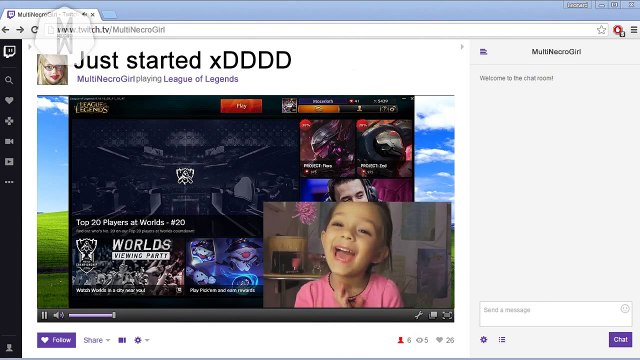640x360 pixels.
Task: Click the total views eye counter
Action: click(422, 340)
